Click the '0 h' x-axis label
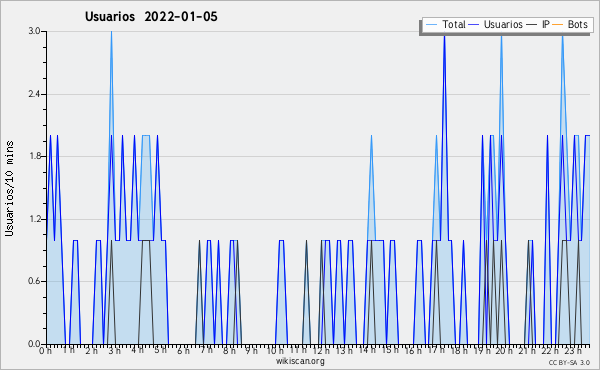This screenshot has height=370, width=600. [45, 350]
